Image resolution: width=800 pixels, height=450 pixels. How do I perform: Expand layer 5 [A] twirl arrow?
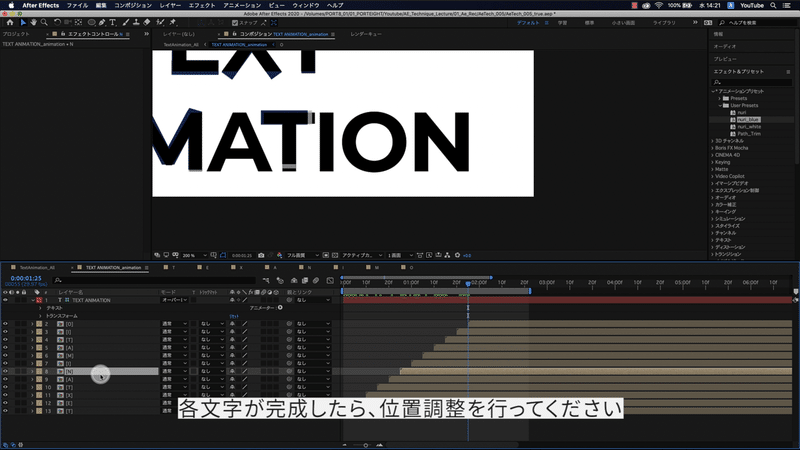click(x=33, y=348)
